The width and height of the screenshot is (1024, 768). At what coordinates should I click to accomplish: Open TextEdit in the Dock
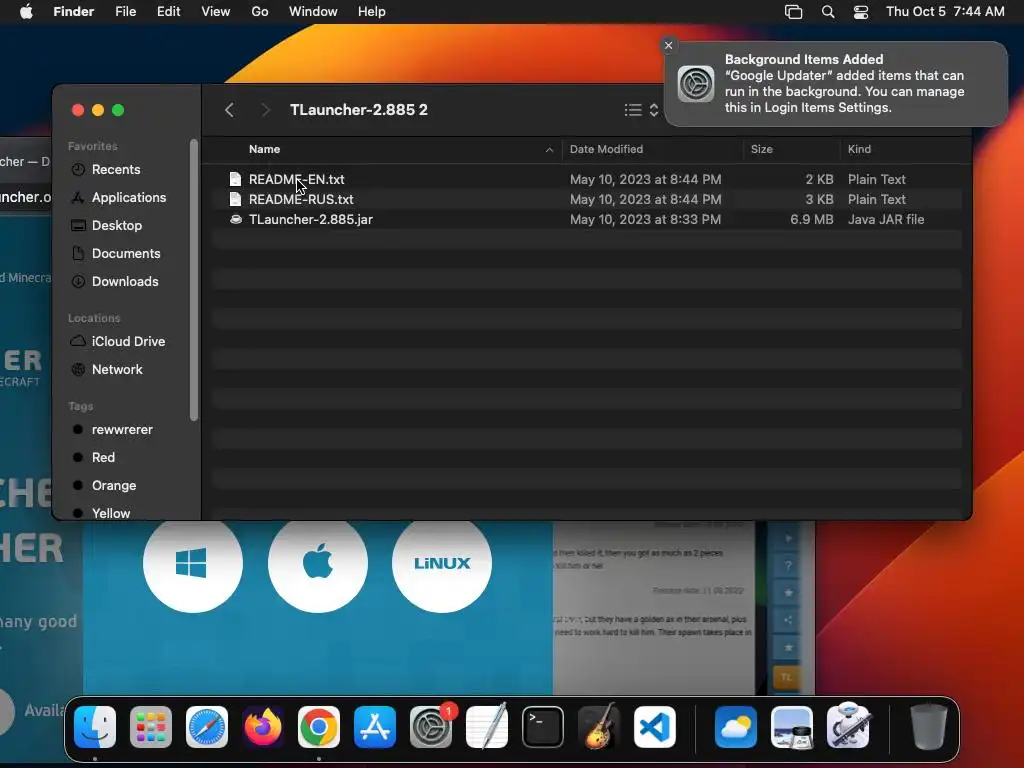pyautogui.click(x=487, y=727)
